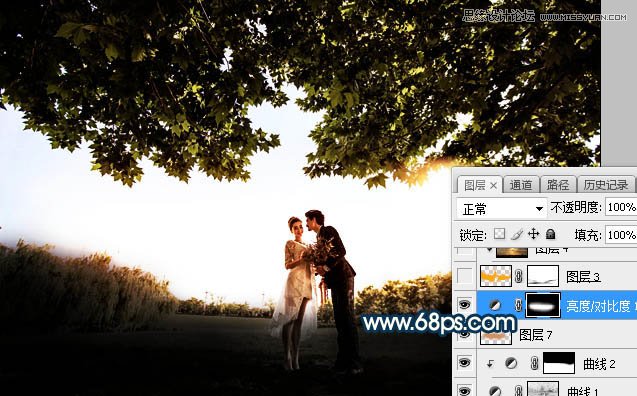Select 亮度/对比度 layer mask thumbnail
637x396 pixels.
click(x=543, y=305)
